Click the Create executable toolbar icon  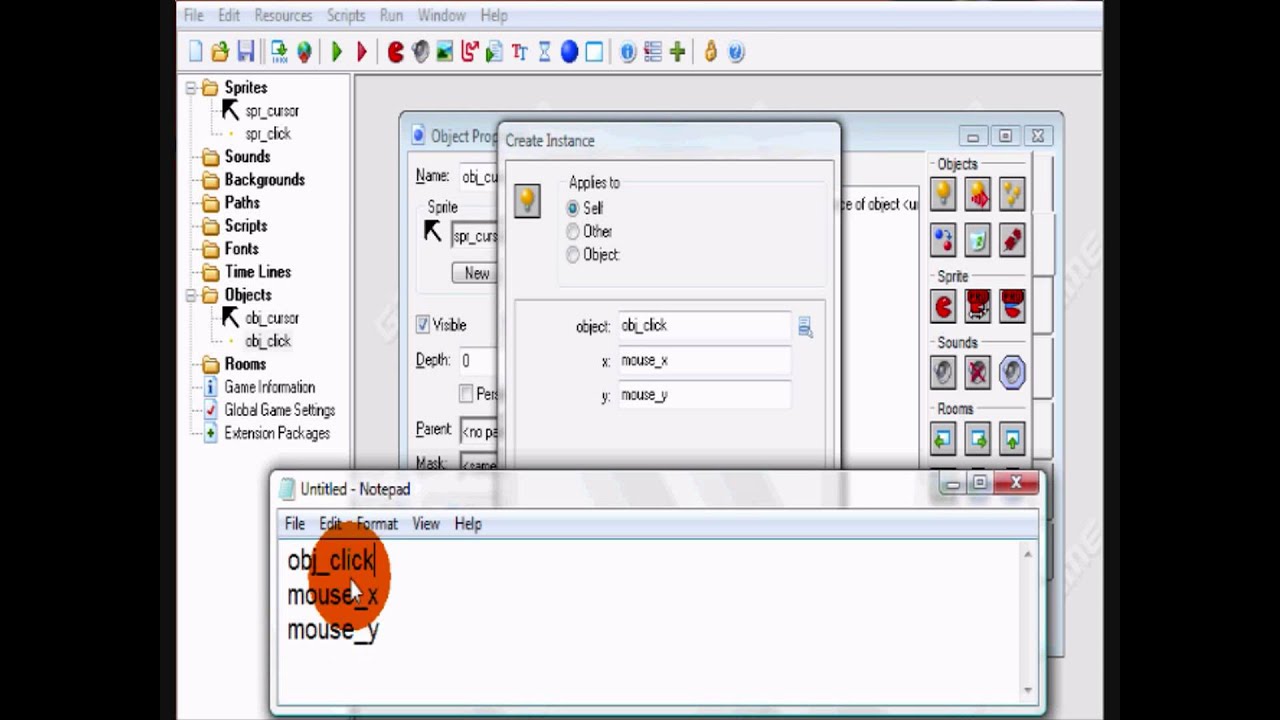279,52
